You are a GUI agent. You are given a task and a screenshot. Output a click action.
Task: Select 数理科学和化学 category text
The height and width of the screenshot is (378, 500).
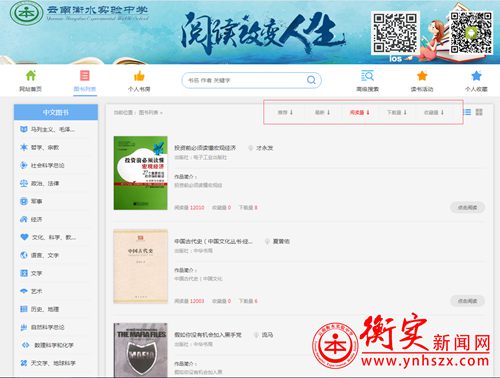coord(54,345)
